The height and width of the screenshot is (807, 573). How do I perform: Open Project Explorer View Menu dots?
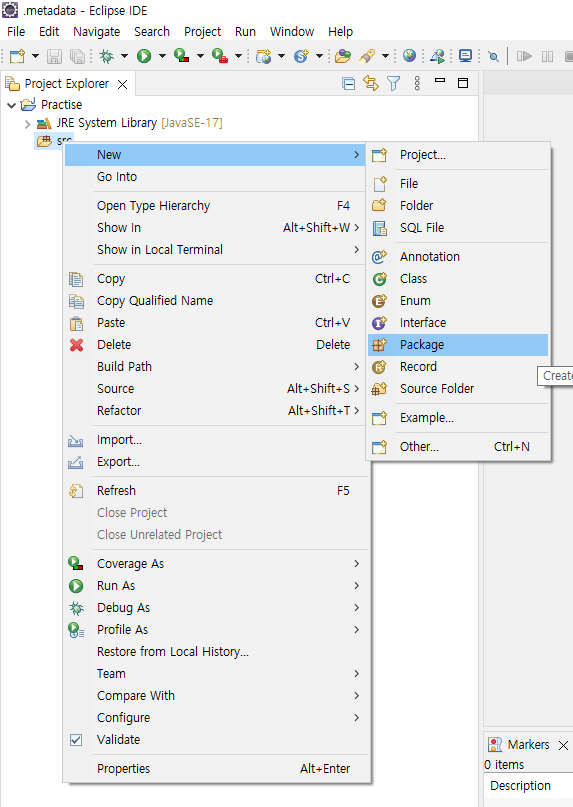(x=417, y=83)
